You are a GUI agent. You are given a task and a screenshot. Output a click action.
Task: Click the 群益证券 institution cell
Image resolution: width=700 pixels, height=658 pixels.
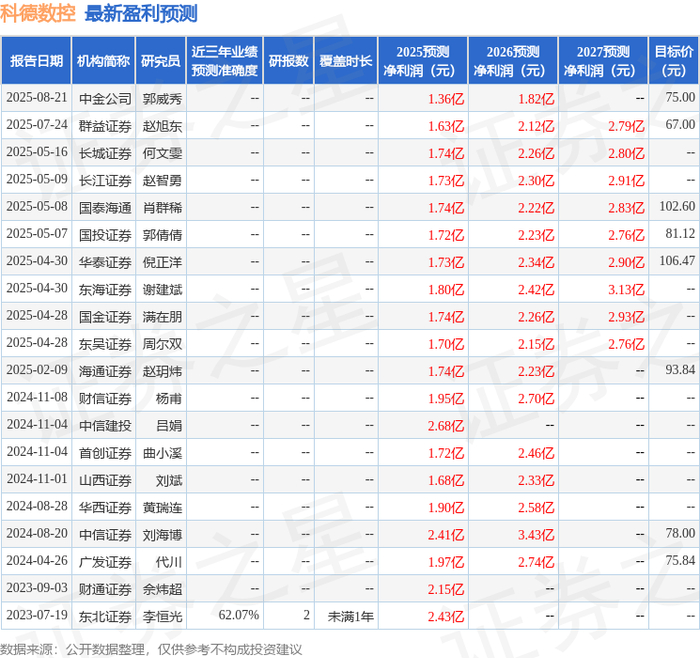[x=105, y=126]
